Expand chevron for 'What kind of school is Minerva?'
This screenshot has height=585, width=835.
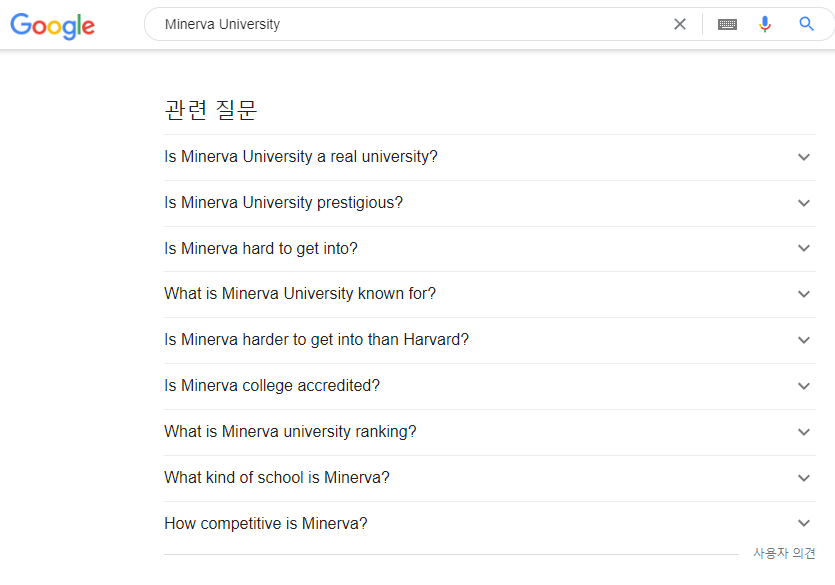804,478
